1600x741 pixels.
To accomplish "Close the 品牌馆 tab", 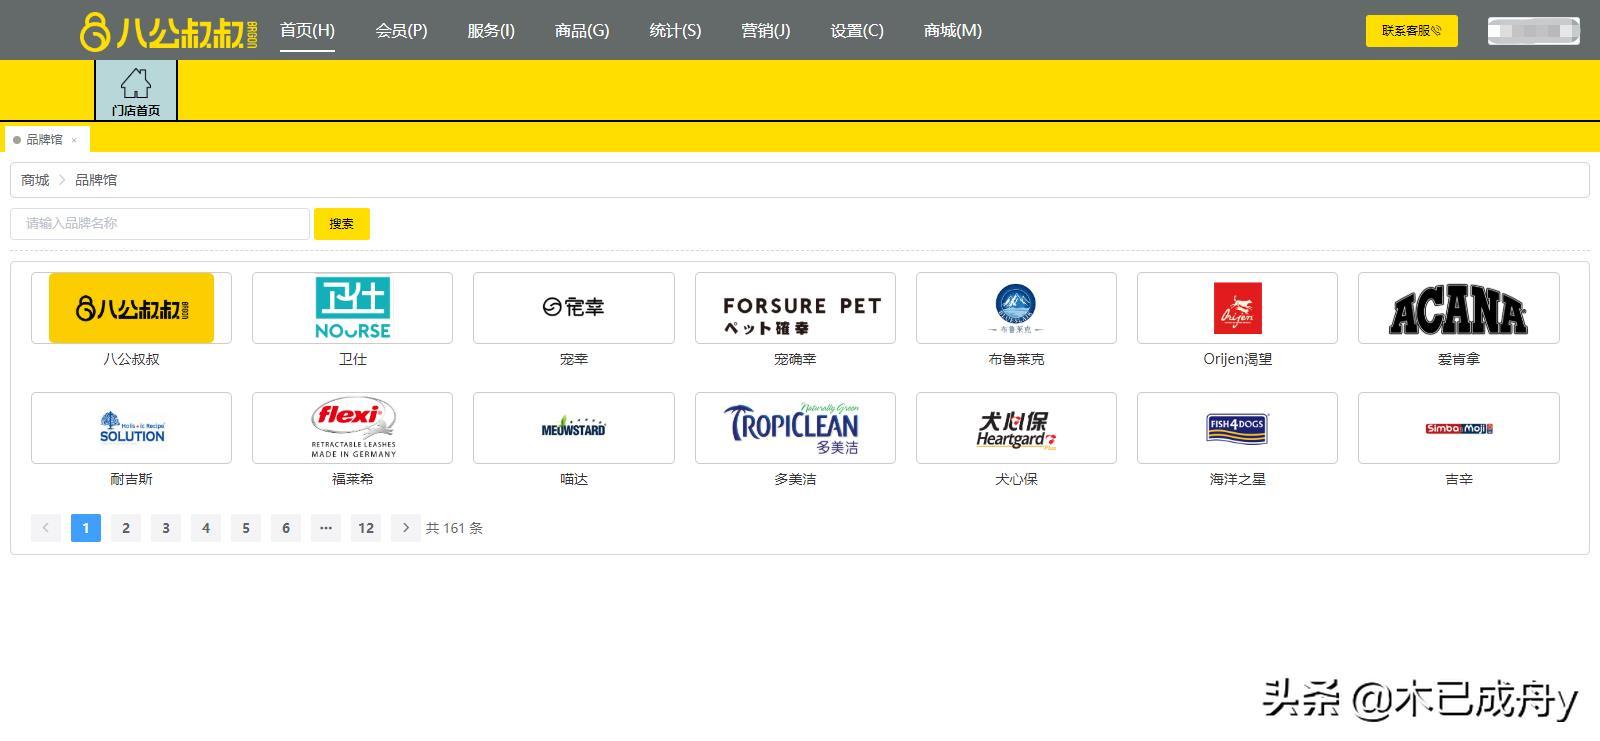I will point(74,140).
